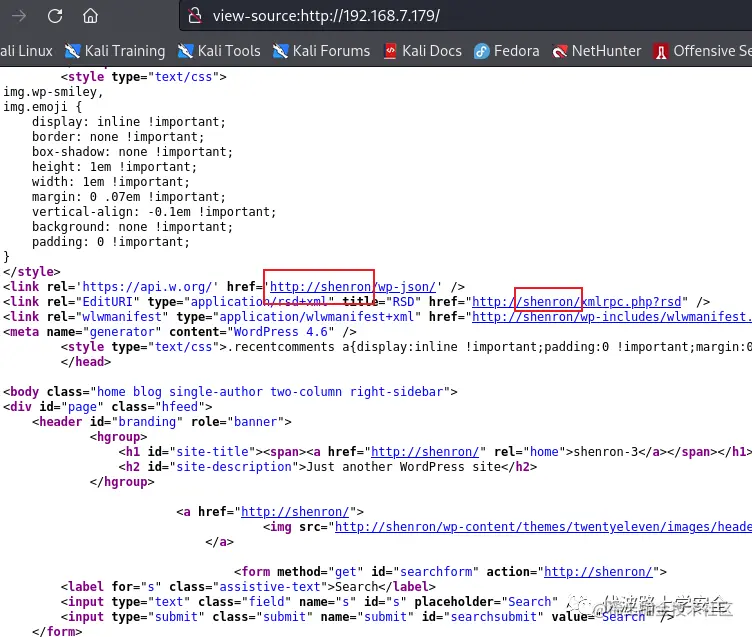Click the Kali Forums bookmark icon
This screenshot has height=637, width=752.
coord(280,51)
